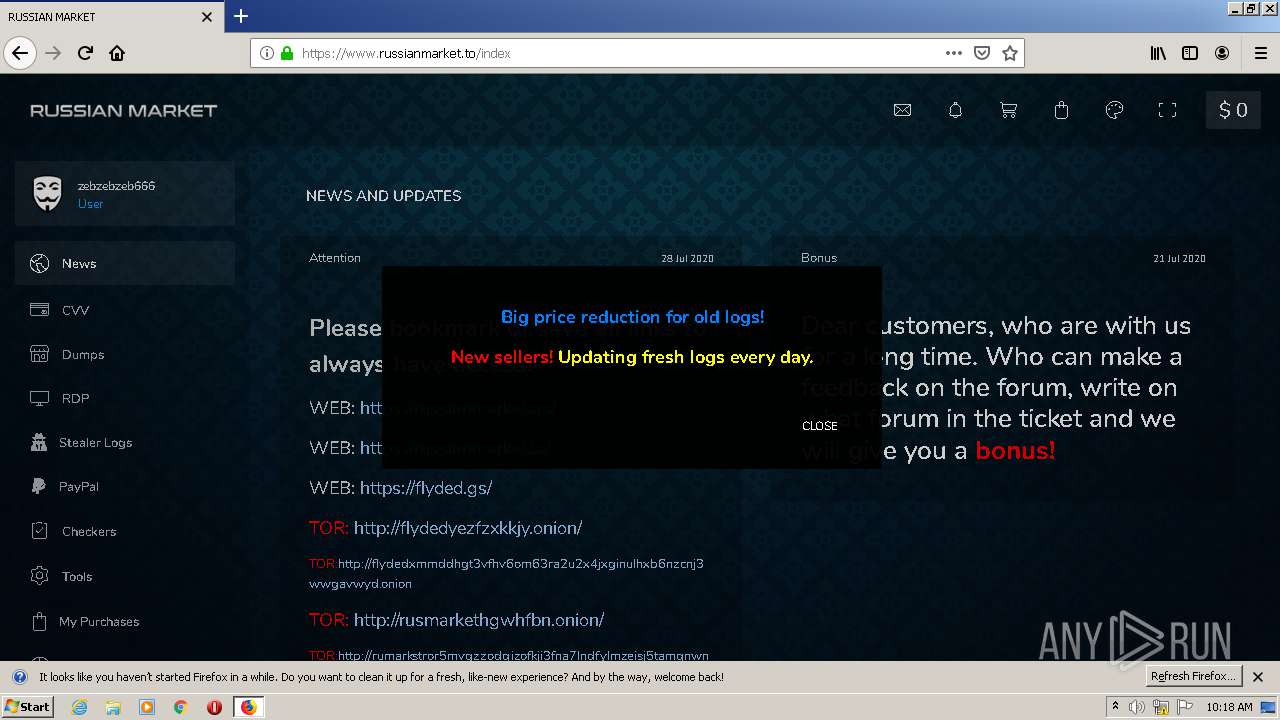This screenshot has height=720, width=1280.
Task: Open the notifications bell icon
Action: 955,110
